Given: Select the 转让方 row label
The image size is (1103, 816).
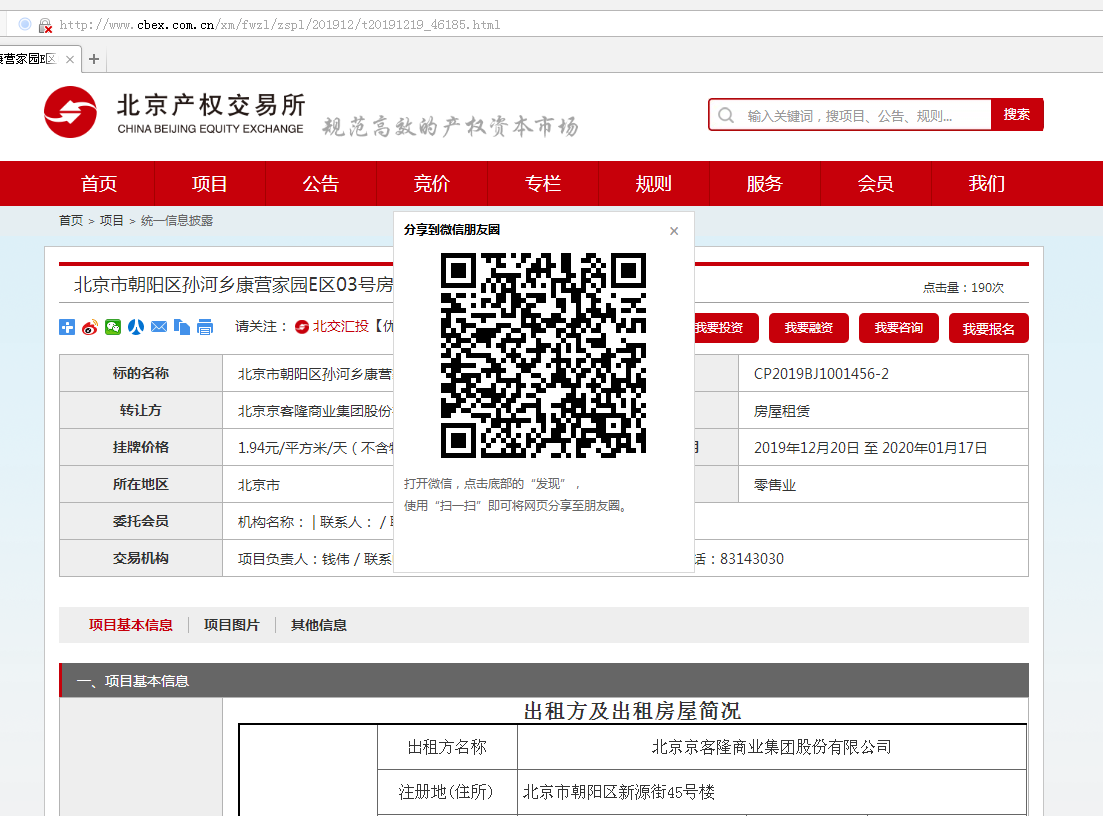Looking at the screenshot, I should coord(141,411).
